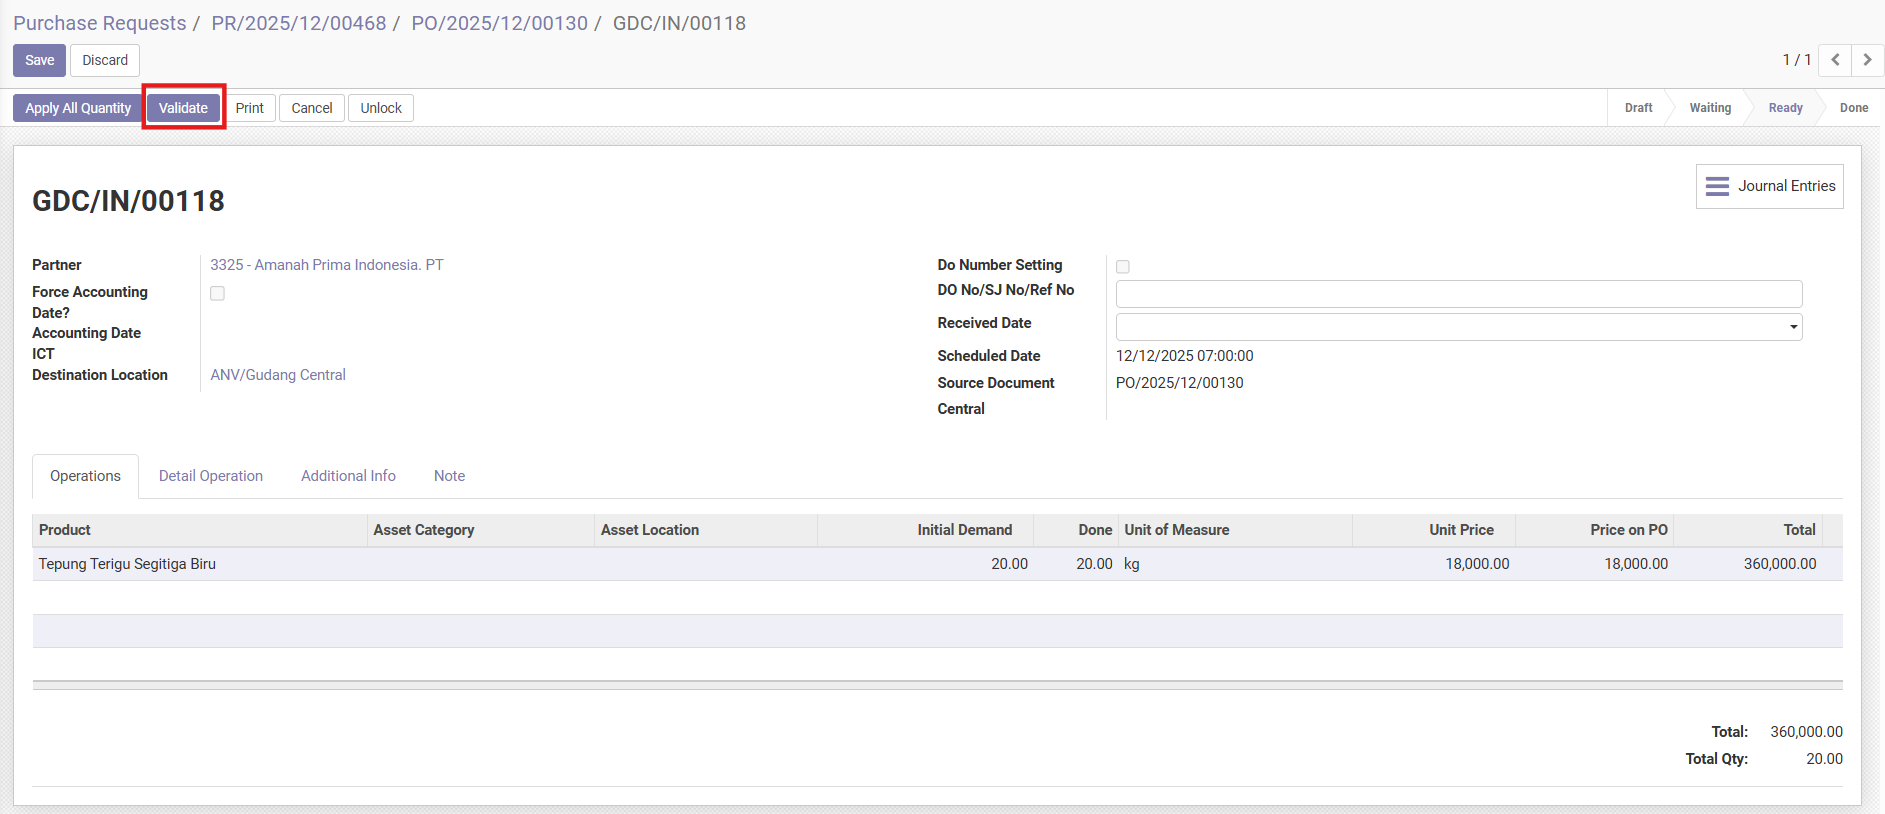This screenshot has width=1885, height=814.
Task: Click Apply All Quantity button
Action: point(78,108)
